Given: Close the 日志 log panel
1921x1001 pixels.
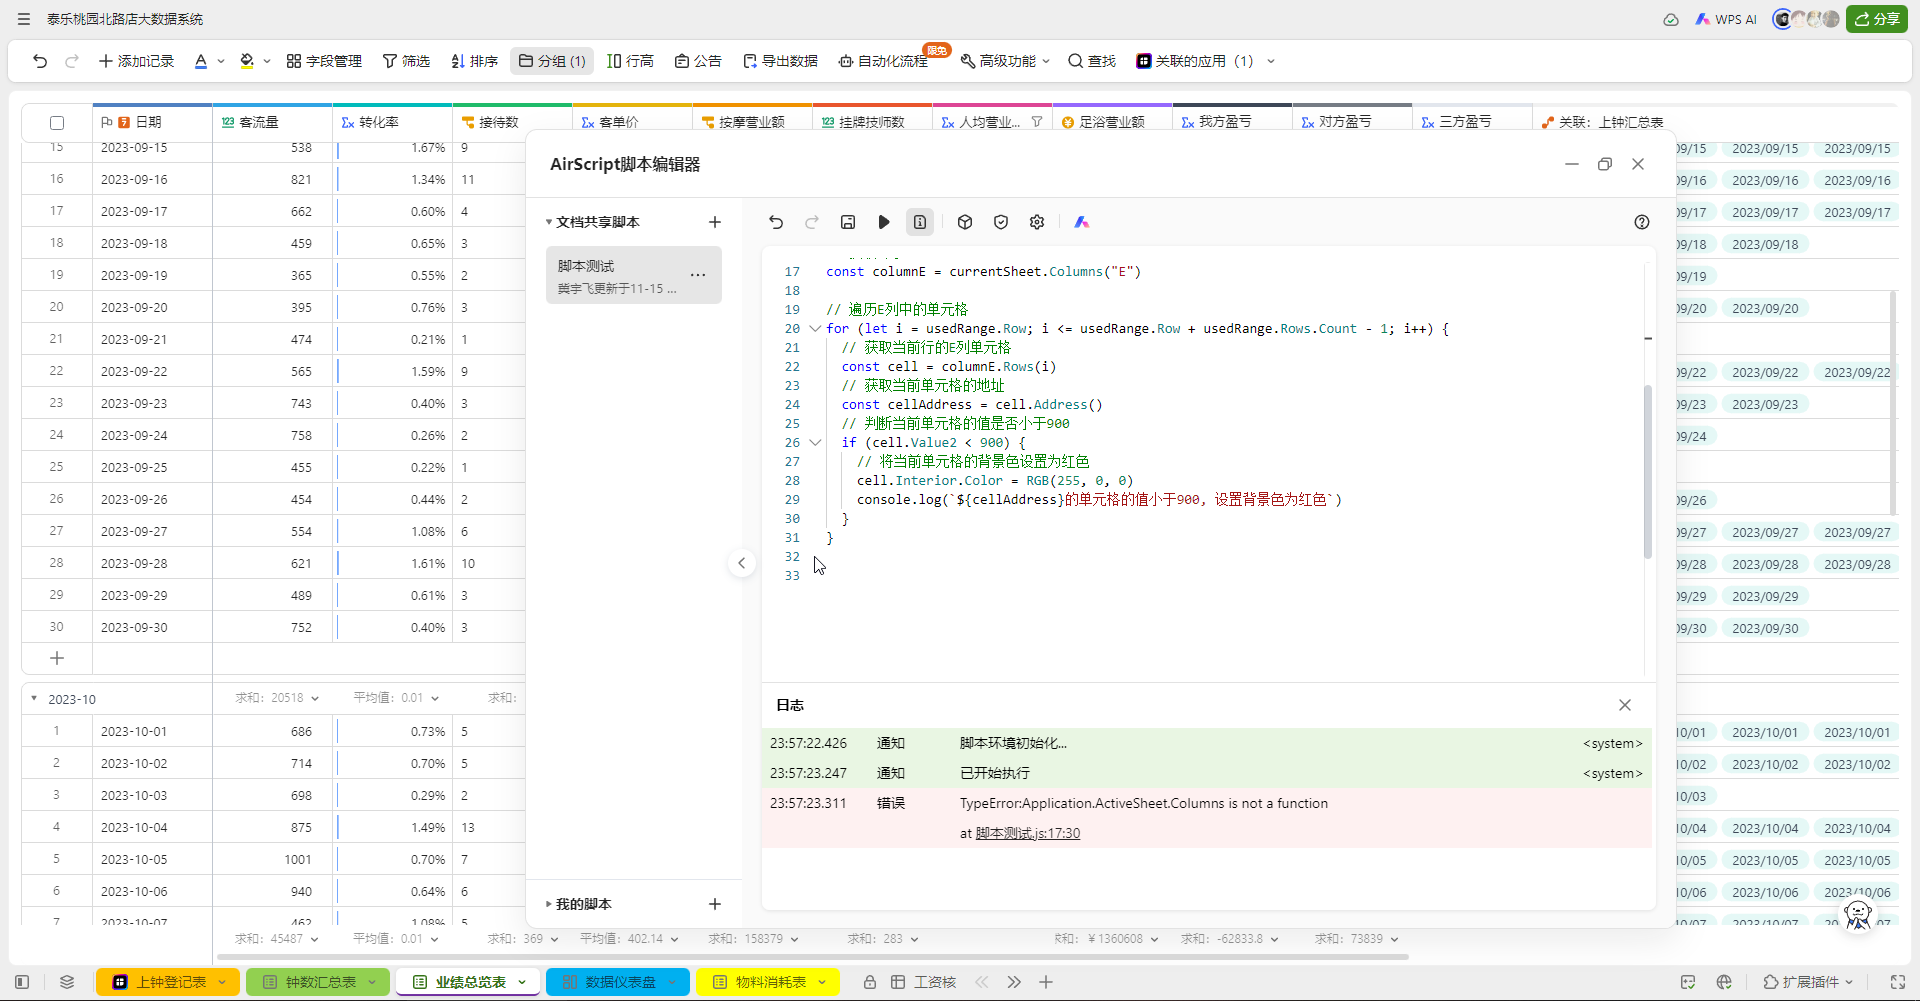Looking at the screenshot, I should point(1625,705).
